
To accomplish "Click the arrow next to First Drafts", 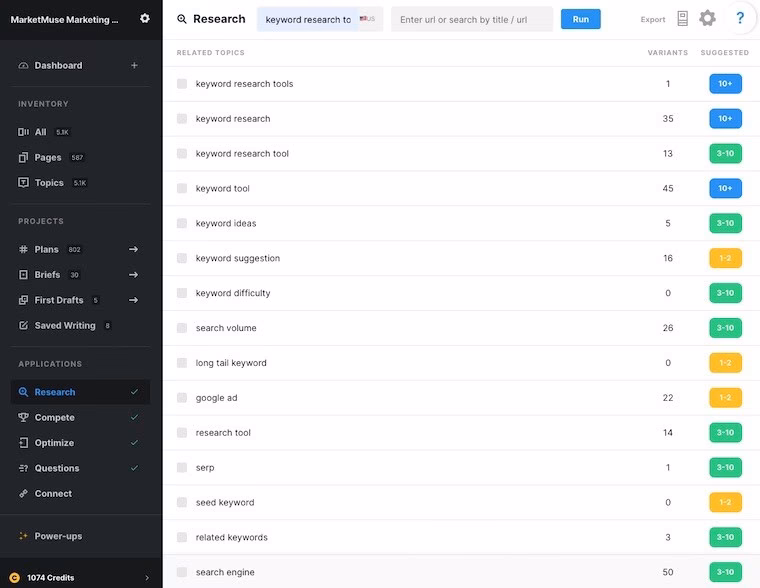I will [134, 300].
